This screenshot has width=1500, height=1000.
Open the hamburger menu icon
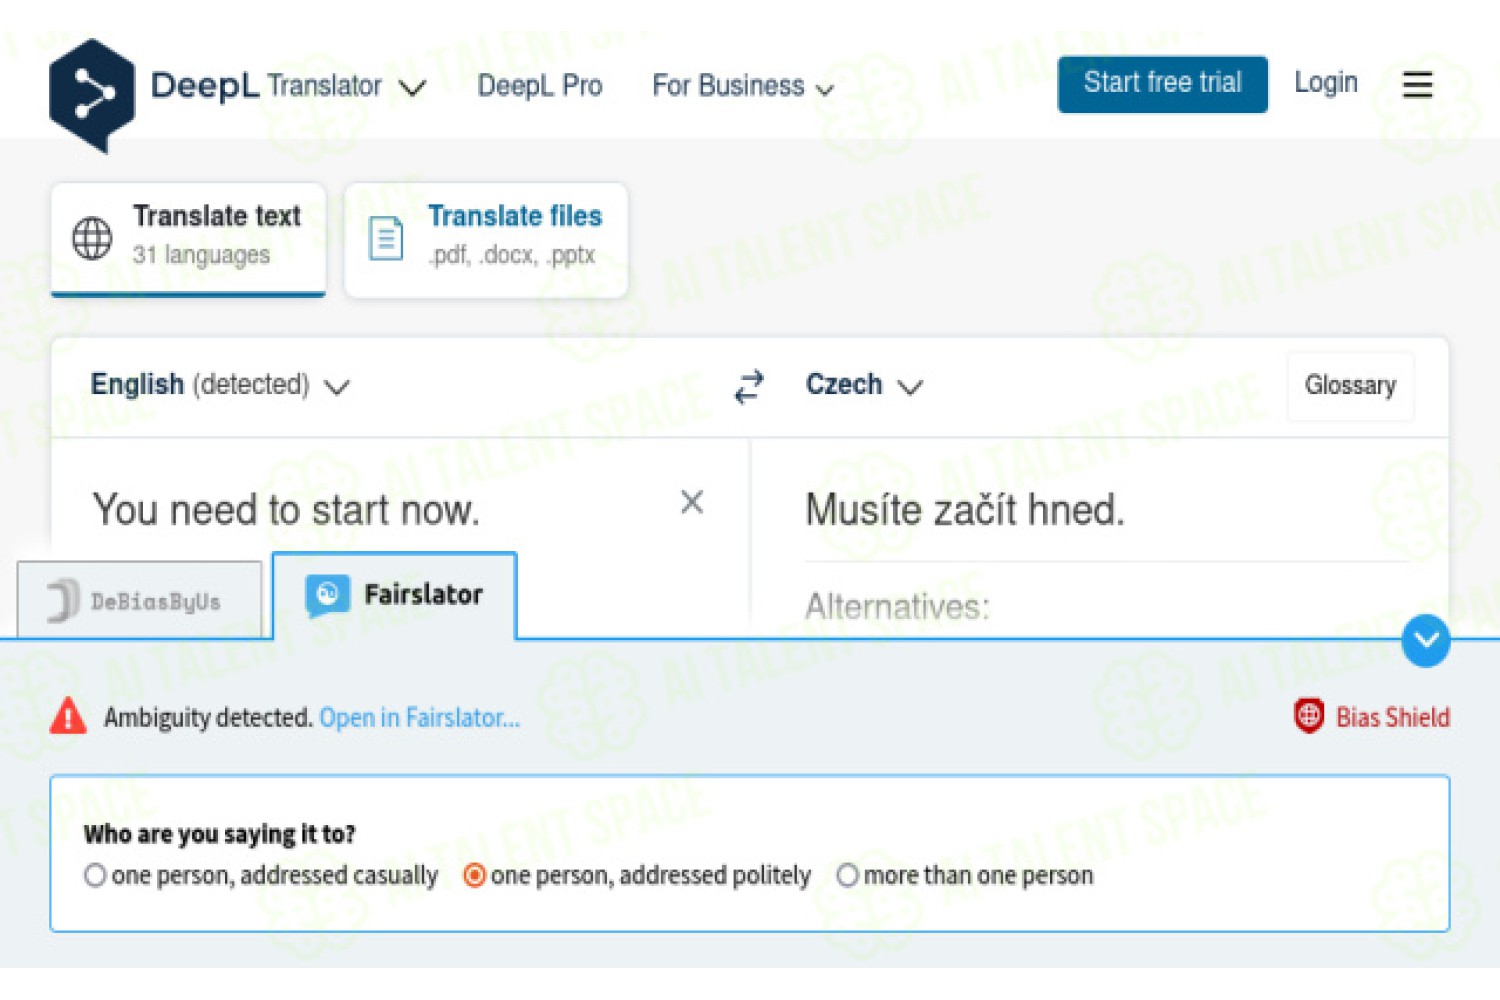1417,84
